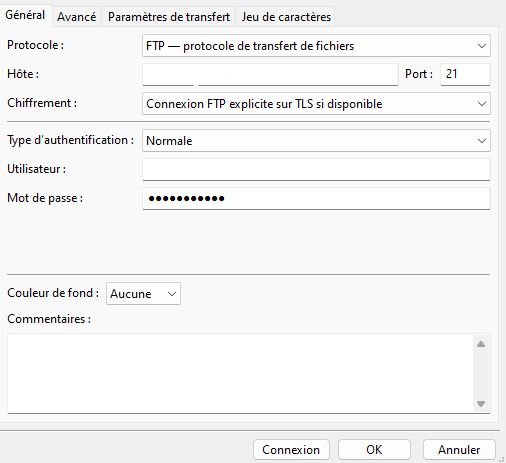Click the FTP protocol chevron arrow
This screenshot has height=463, width=506.
tap(481, 46)
